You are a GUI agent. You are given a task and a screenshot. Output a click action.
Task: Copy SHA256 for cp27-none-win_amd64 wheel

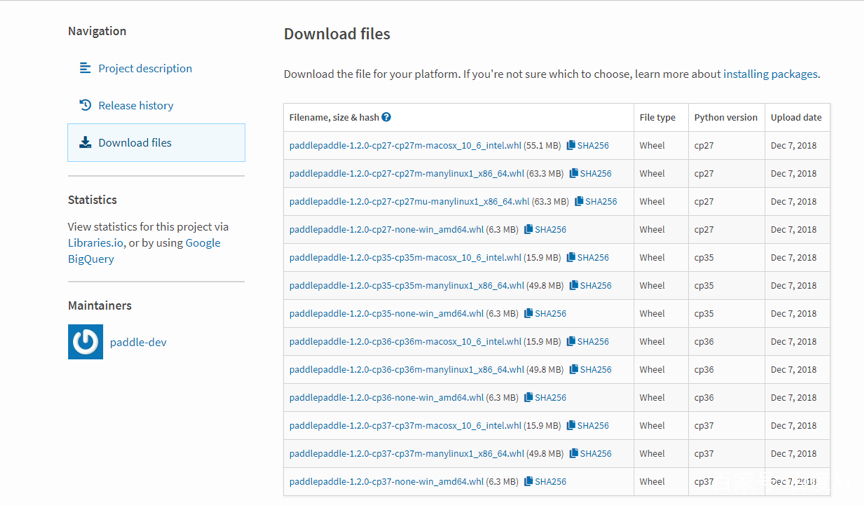(x=545, y=229)
